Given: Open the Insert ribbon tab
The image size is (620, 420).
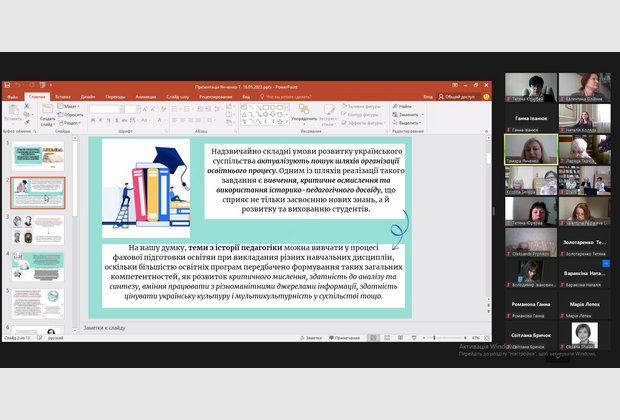Looking at the screenshot, I should (63, 97).
